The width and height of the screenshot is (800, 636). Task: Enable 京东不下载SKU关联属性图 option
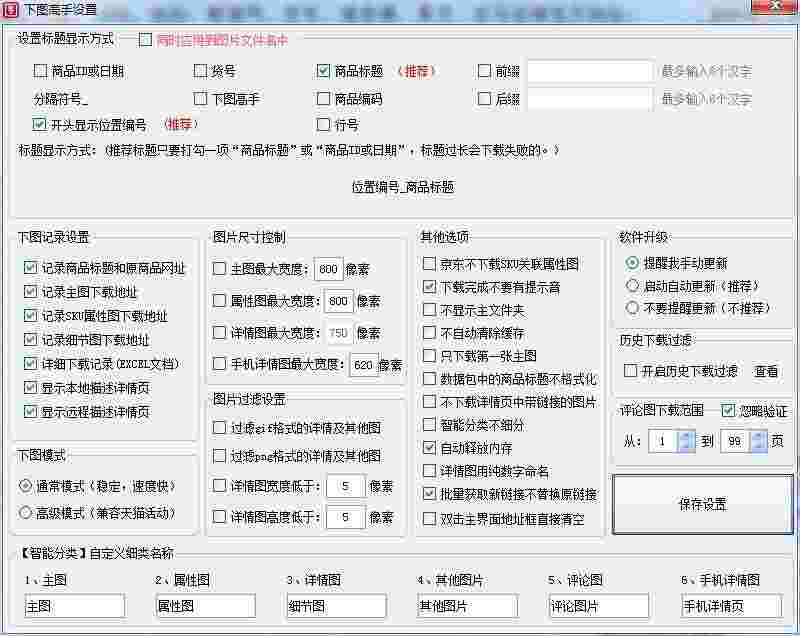point(430,262)
